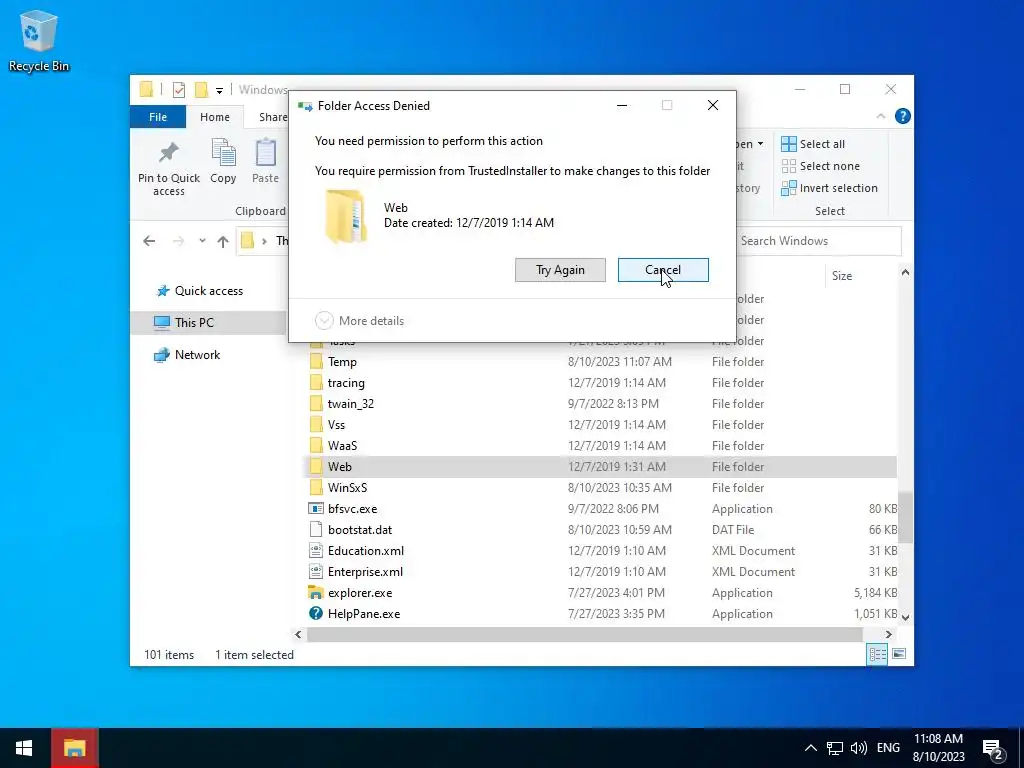1024x768 pixels.
Task: Click the Try Again button
Action: [560, 270]
